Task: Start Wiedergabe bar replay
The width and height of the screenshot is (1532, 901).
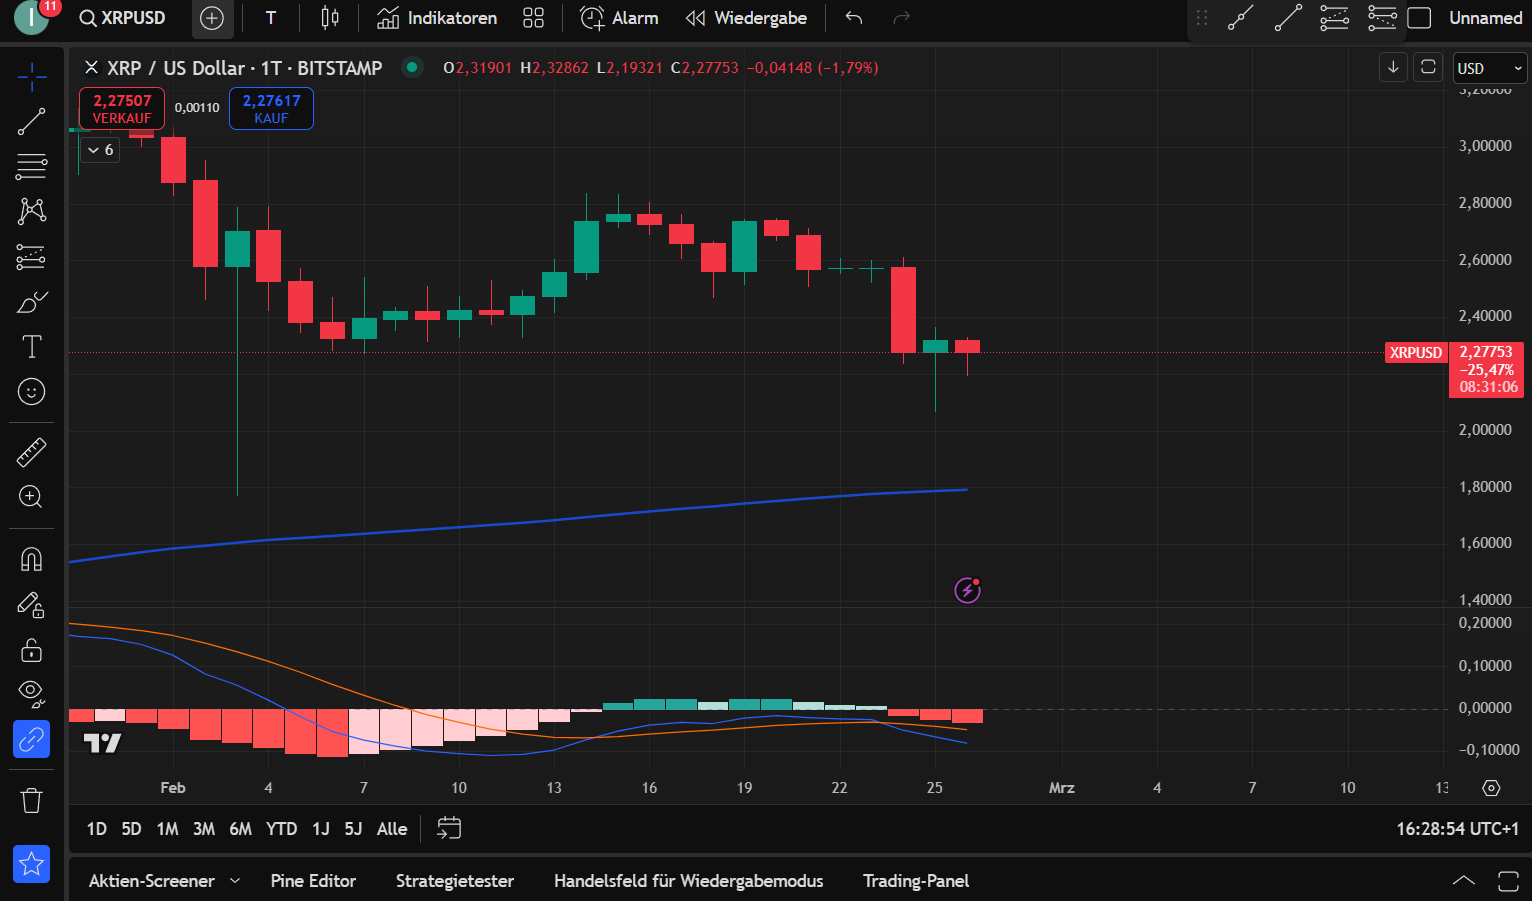Action: (747, 18)
